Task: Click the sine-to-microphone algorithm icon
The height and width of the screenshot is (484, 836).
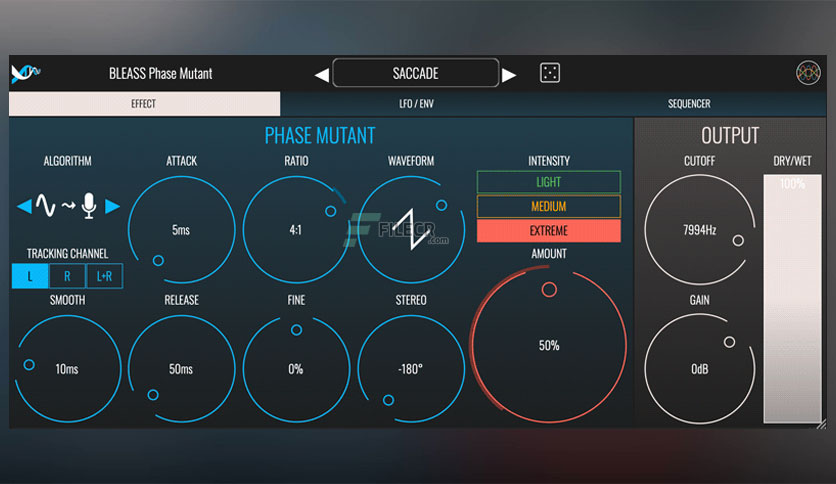Action: pos(67,206)
